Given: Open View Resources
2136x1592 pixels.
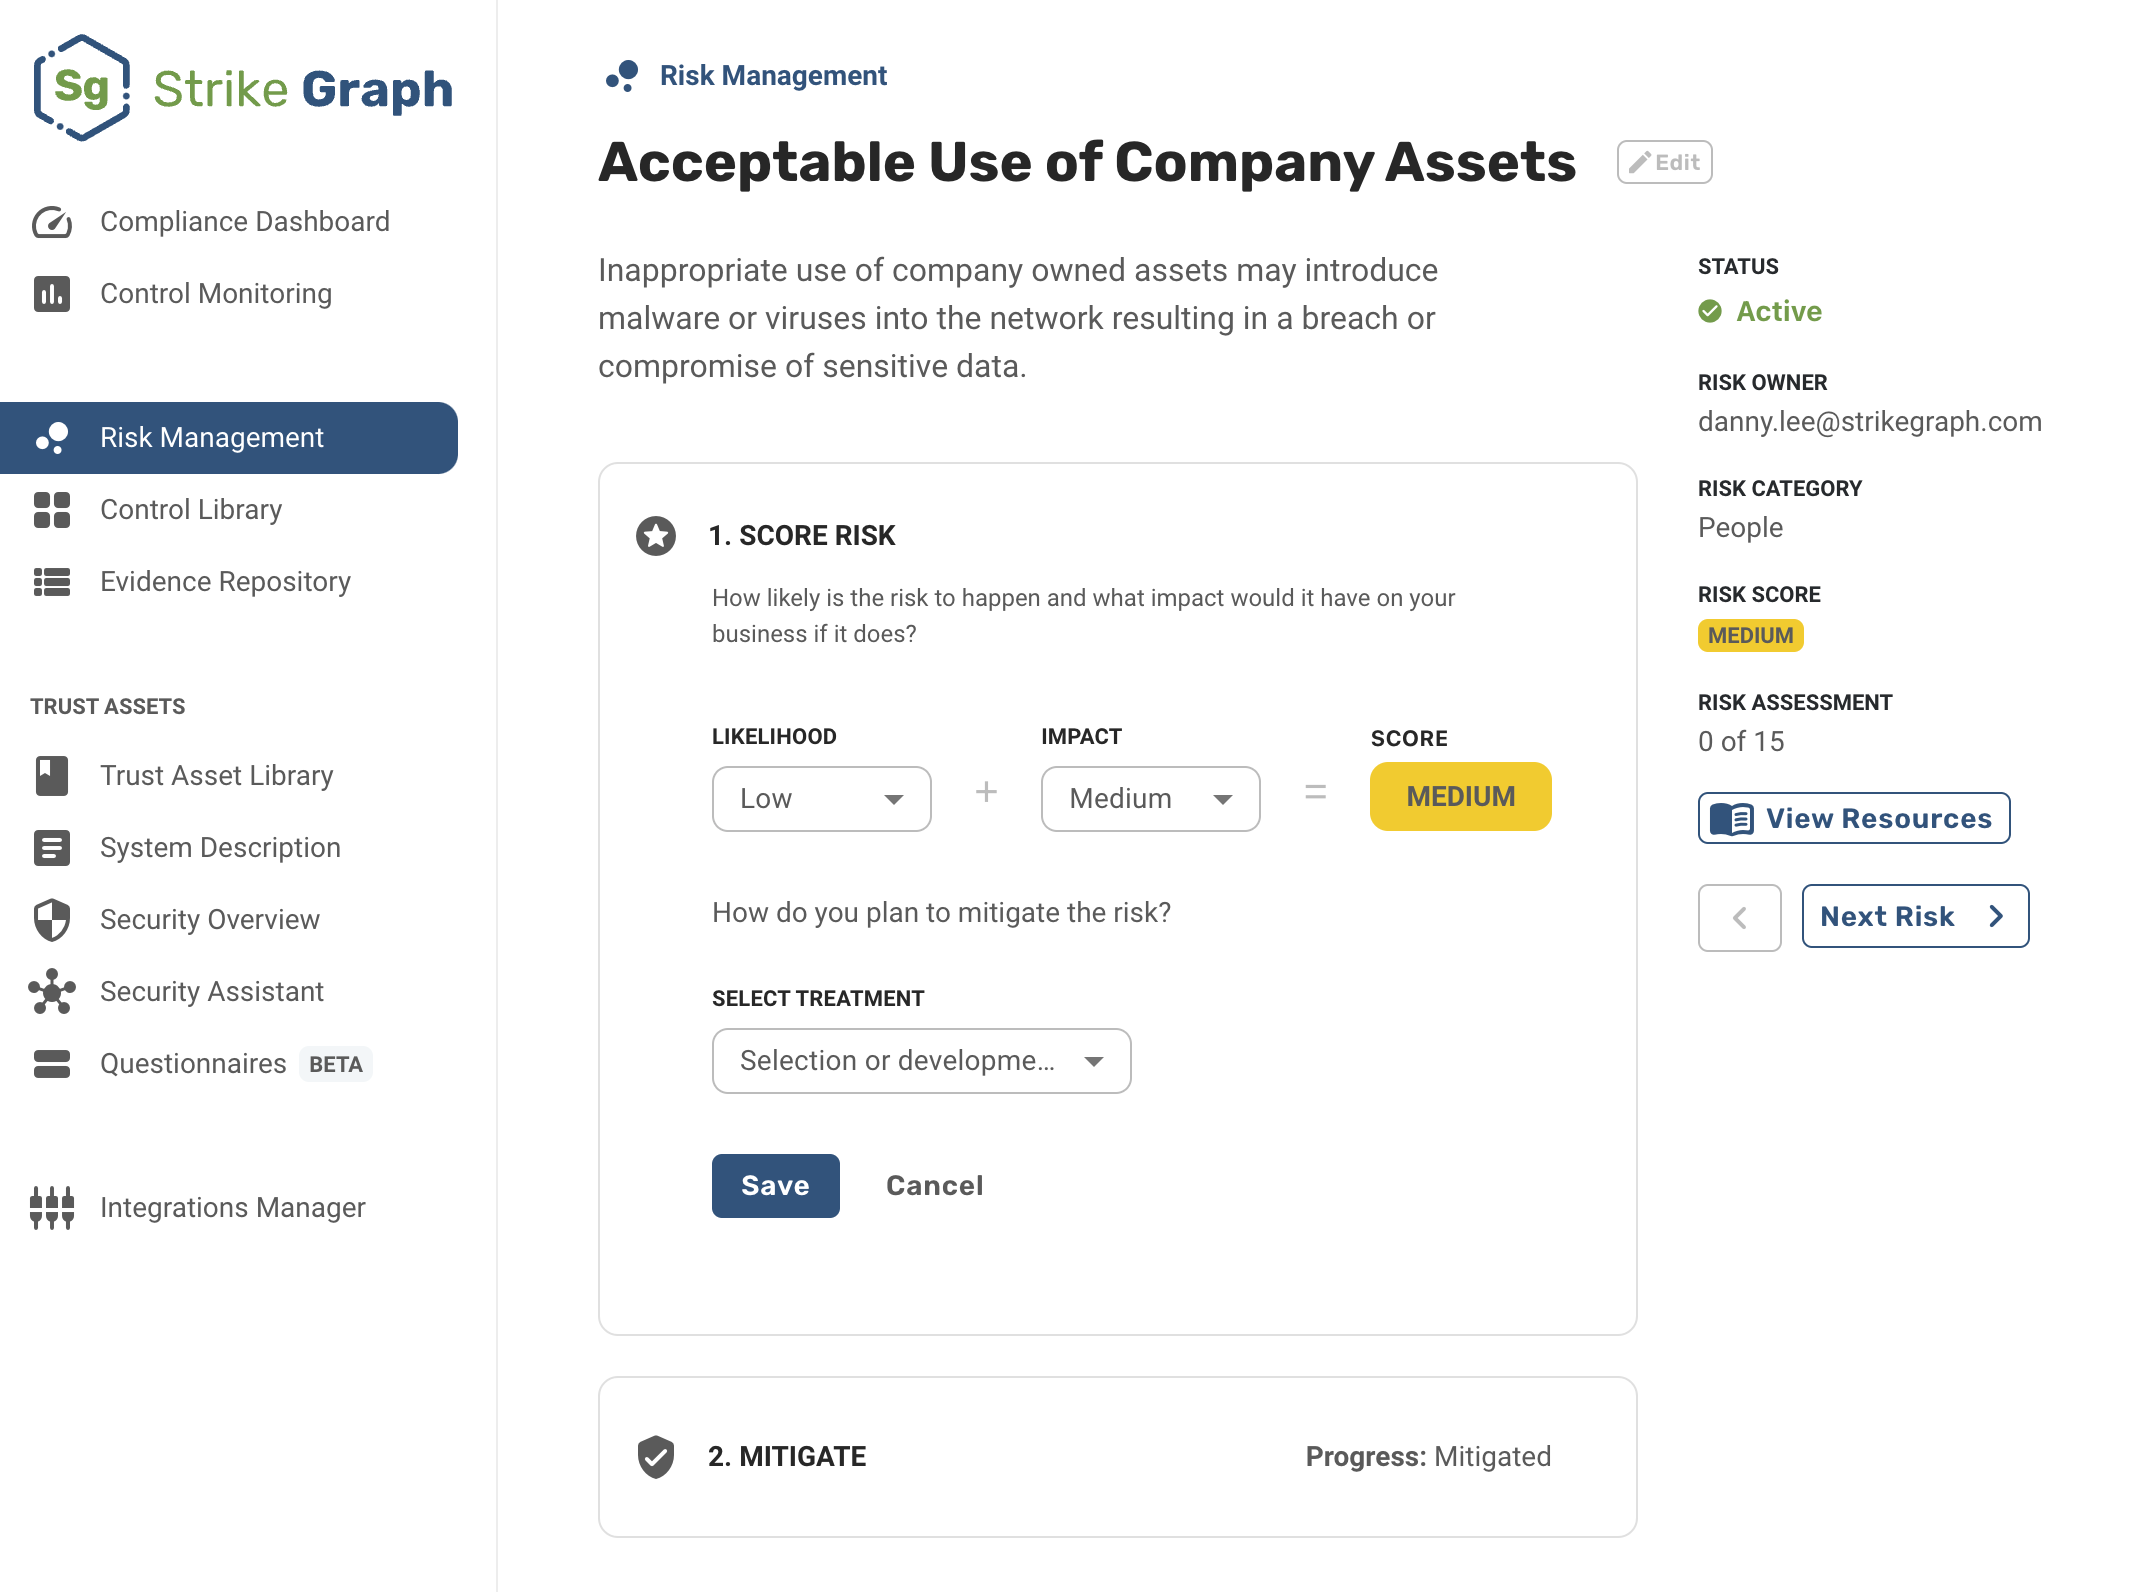Looking at the screenshot, I should point(1852,818).
